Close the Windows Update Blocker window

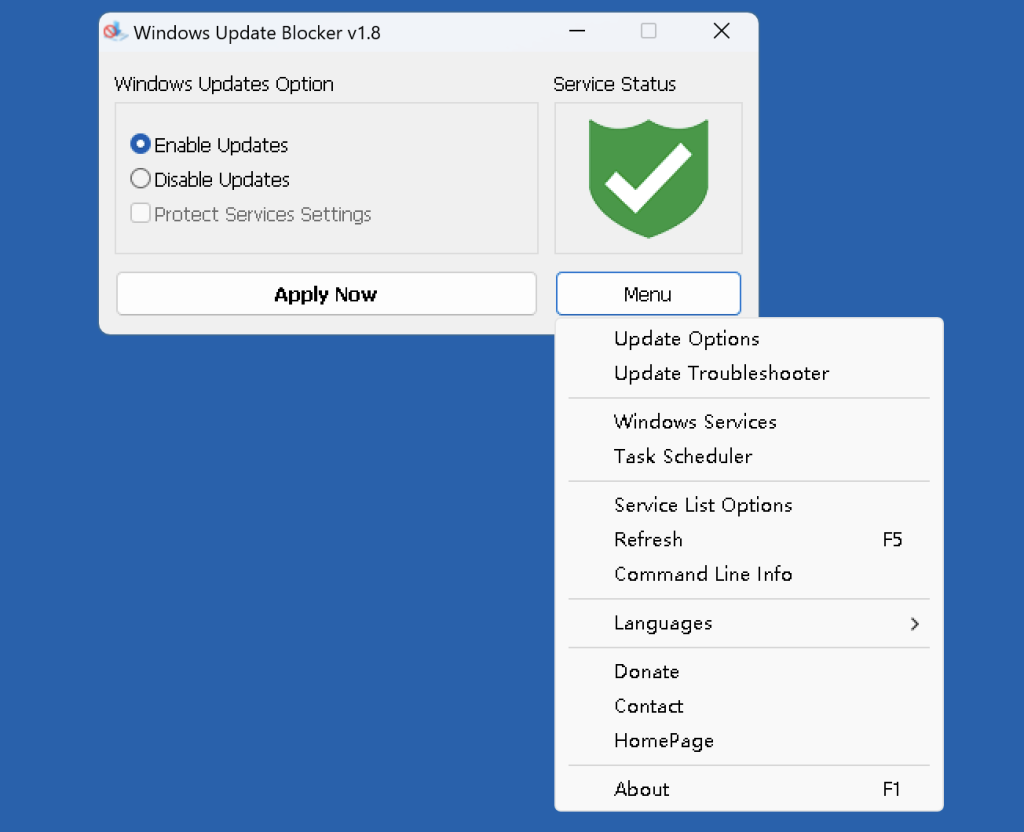722,31
